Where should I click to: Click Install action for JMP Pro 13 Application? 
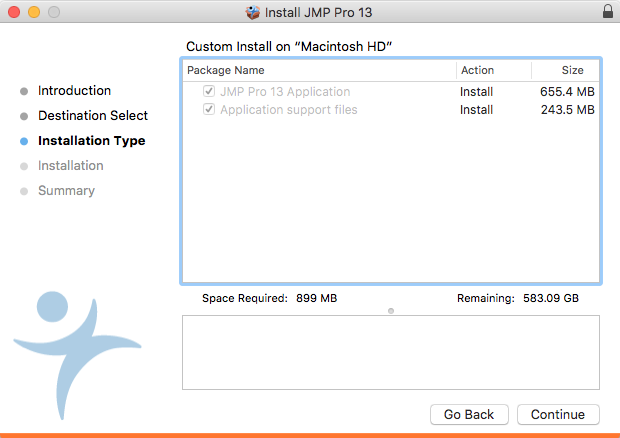(x=476, y=92)
